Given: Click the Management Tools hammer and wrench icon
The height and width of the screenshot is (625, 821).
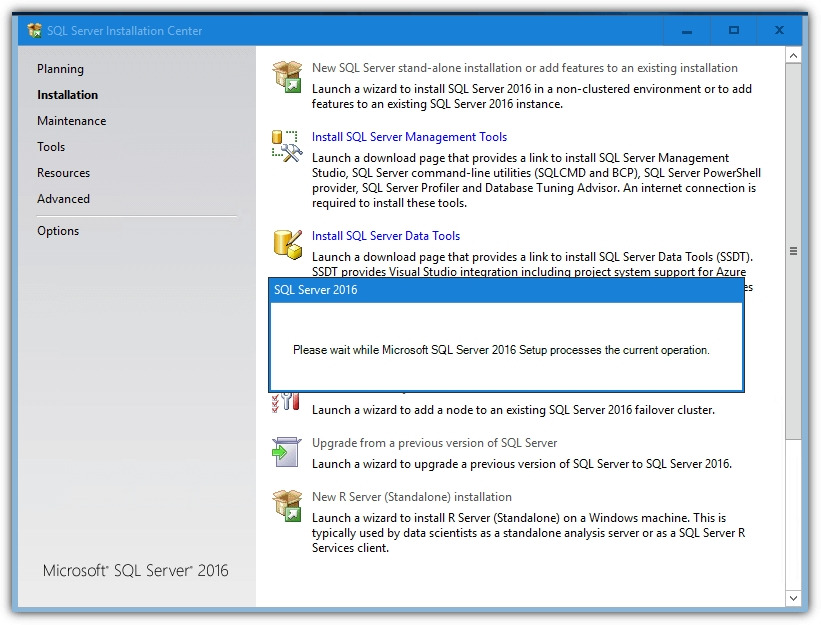Looking at the screenshot, I should pyautogui.click(x=287, y=146).
